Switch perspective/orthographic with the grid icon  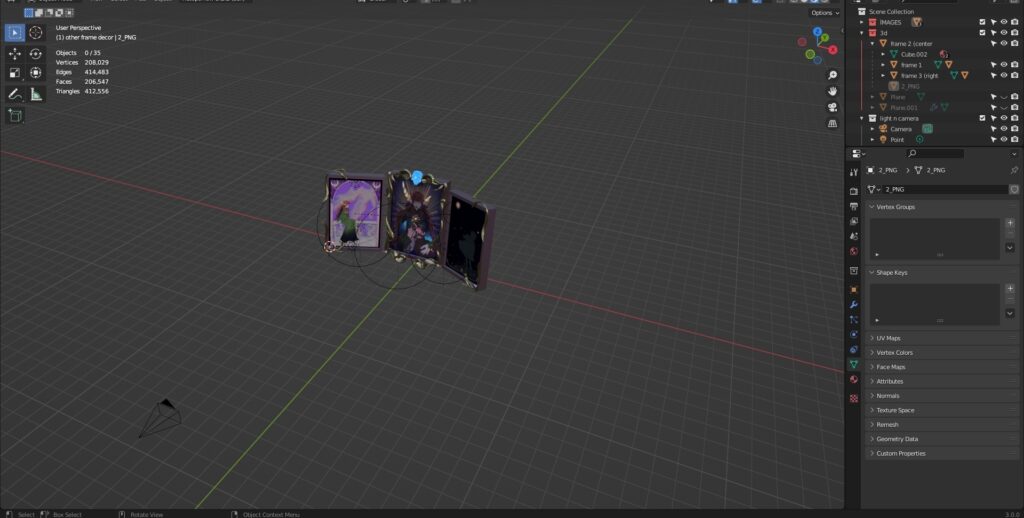coord(833,123)
